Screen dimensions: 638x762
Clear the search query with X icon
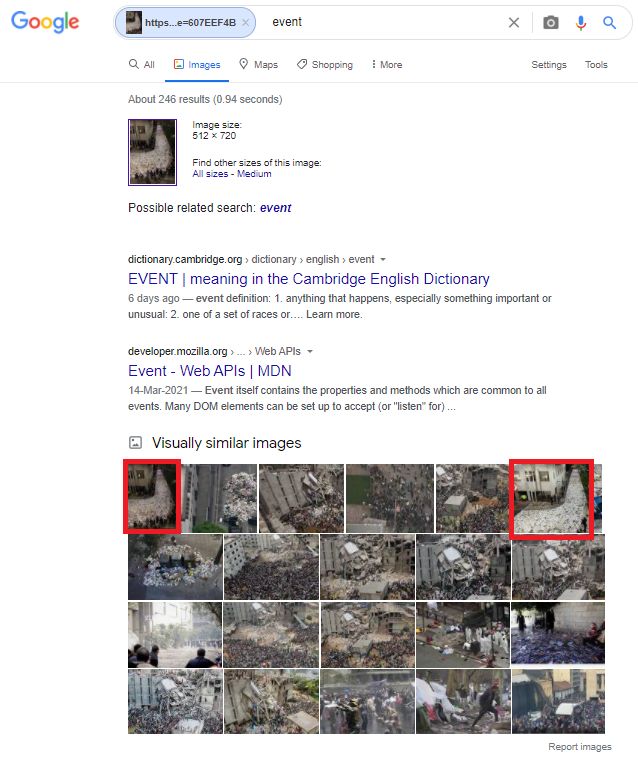point(514,22)
